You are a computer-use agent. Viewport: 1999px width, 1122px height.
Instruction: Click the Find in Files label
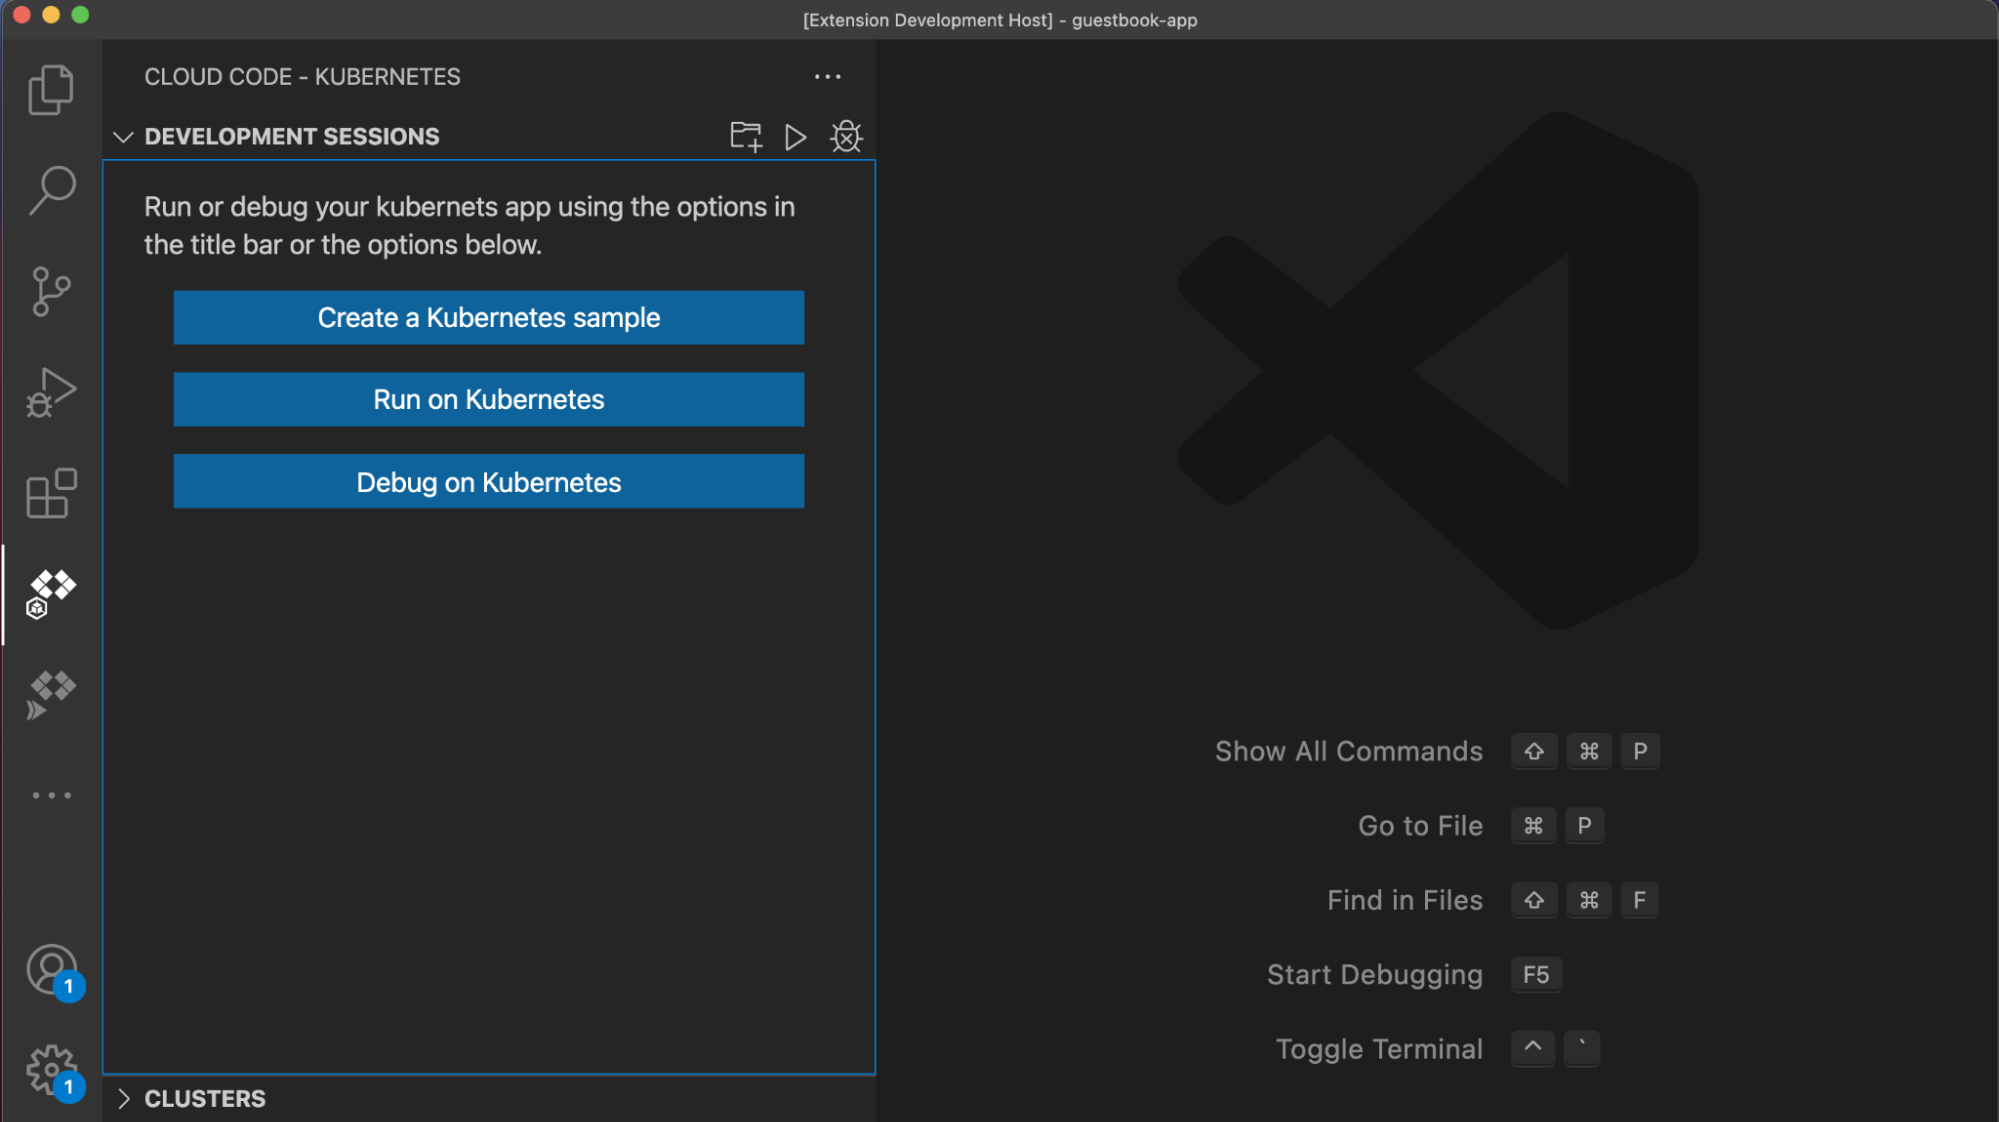coord(1404,901)
